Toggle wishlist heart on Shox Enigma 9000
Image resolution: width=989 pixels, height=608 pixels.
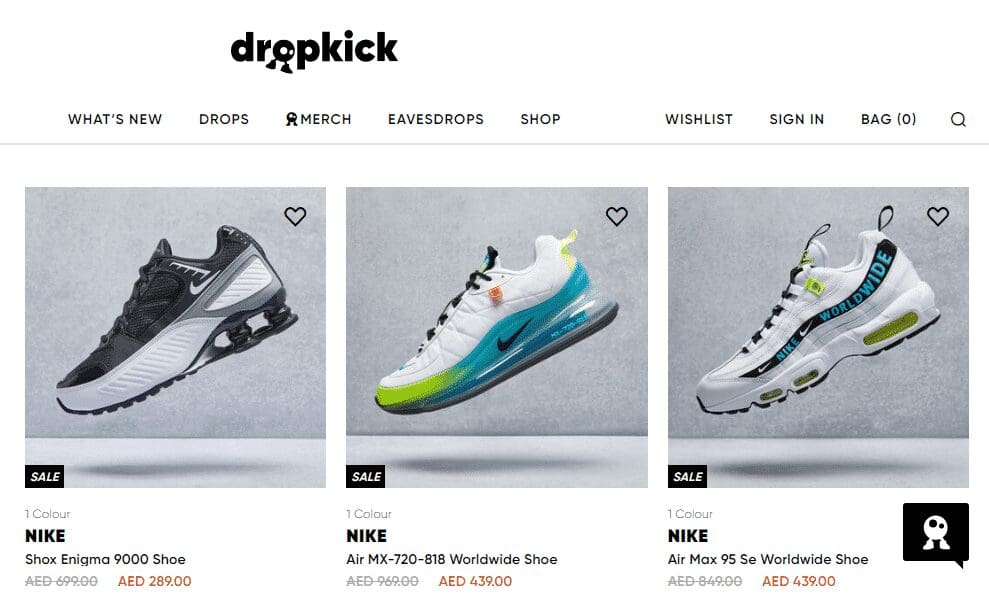coord(295,216)
